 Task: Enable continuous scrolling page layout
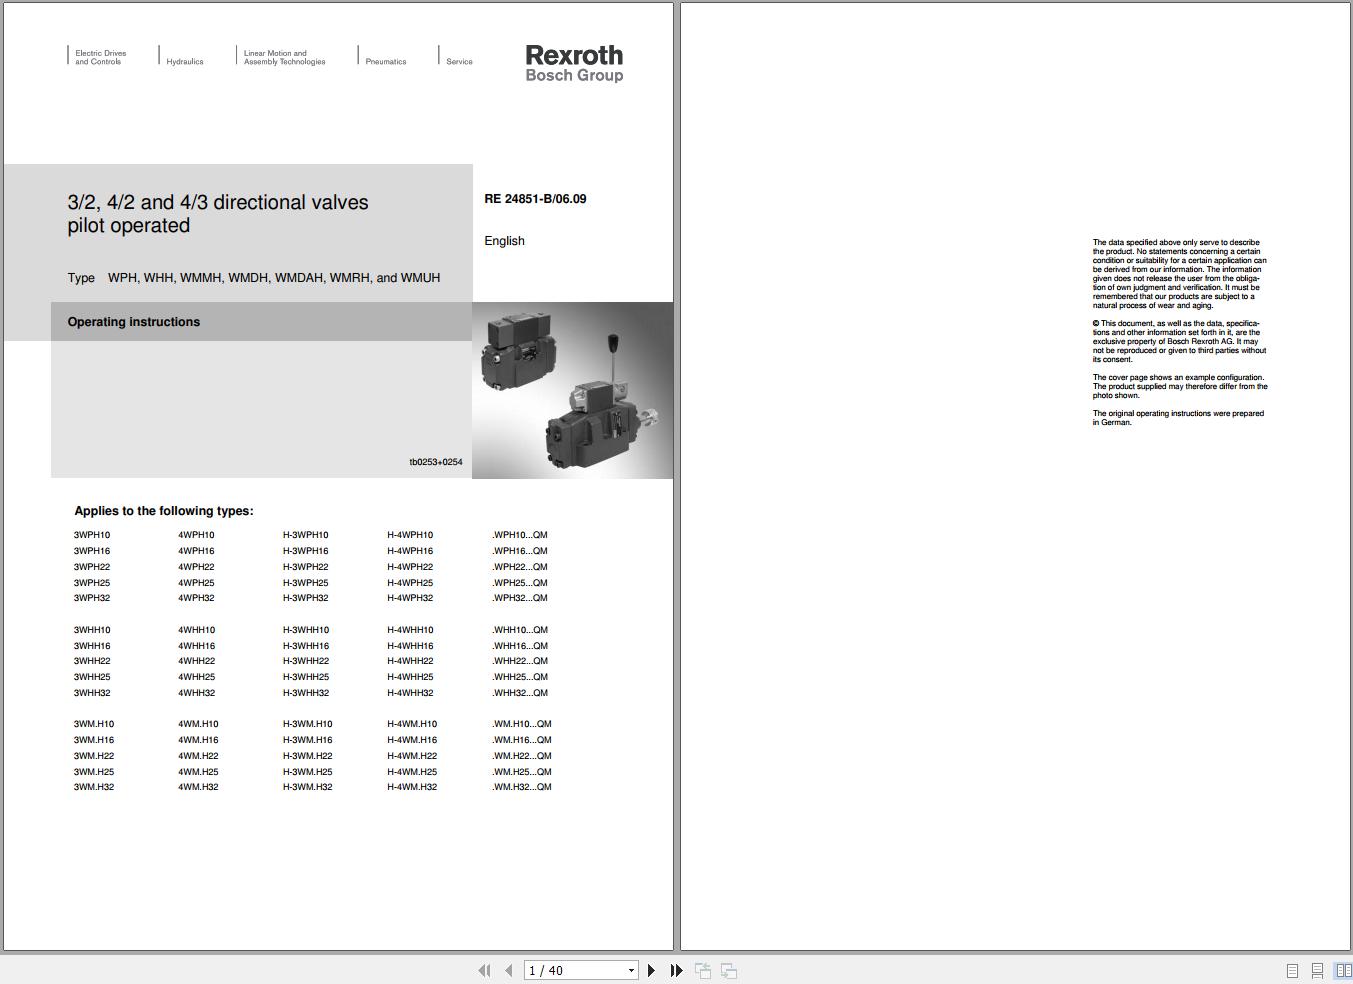click(1316, 970)
